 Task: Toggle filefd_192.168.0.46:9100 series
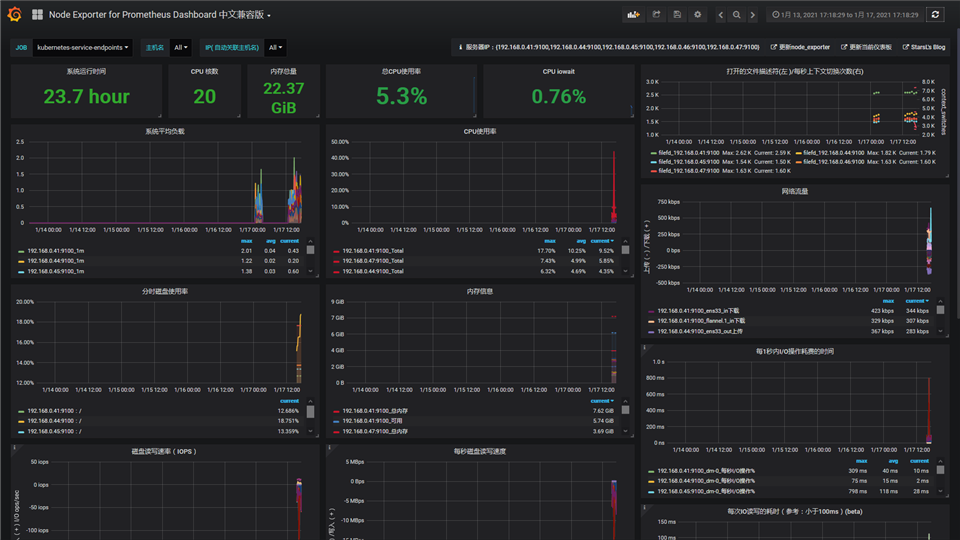(834, 162)
